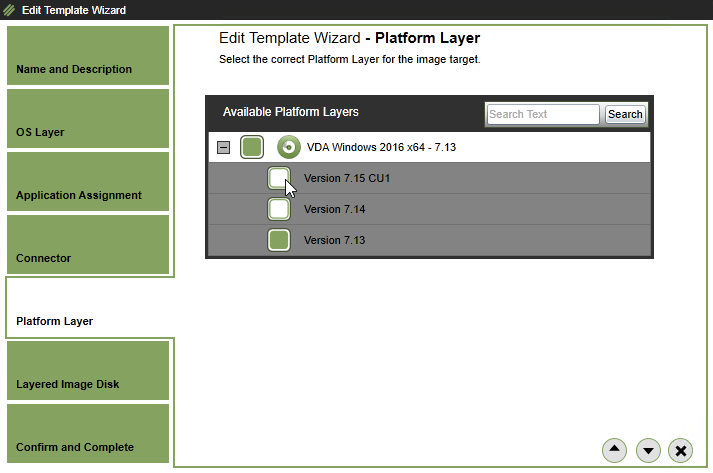Uncheck the Version 7.13 checkbox
Image resolution: width=713 pixels, height=473 pixels.
pos(279,240)
